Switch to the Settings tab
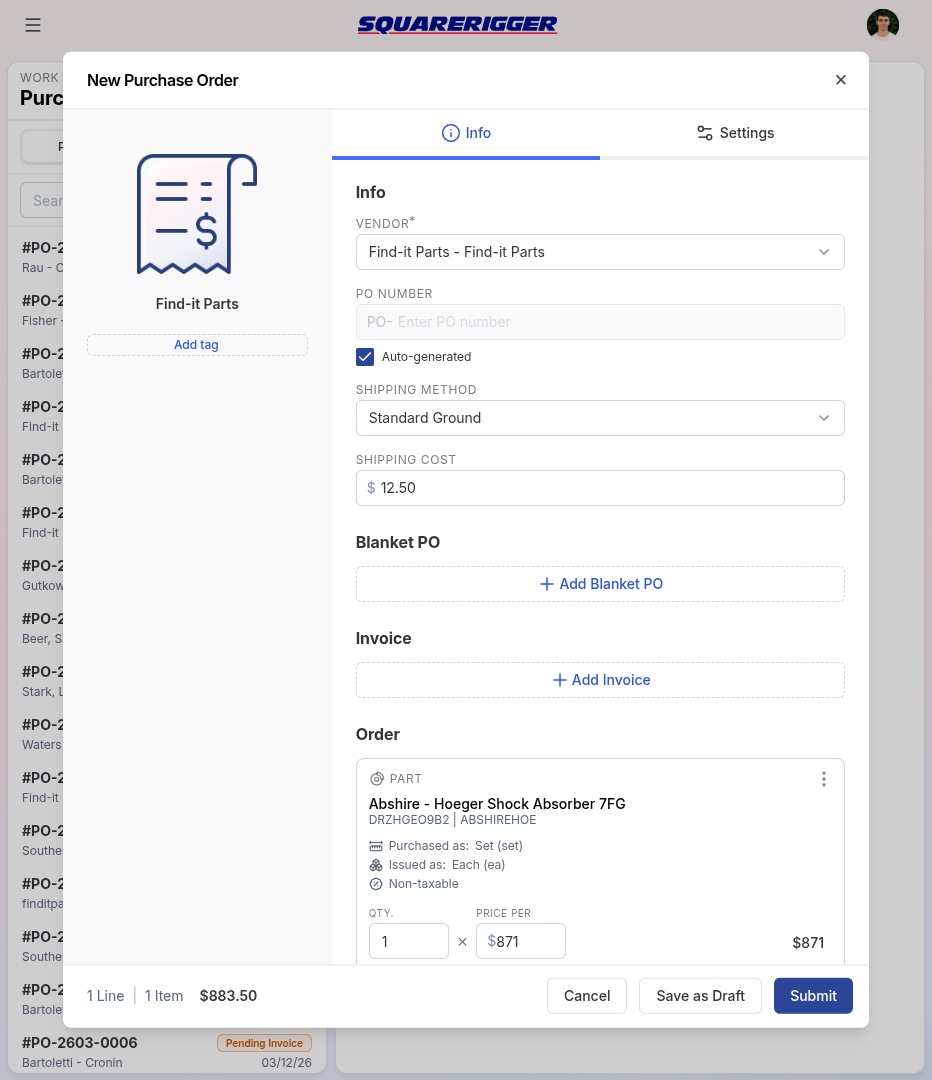This screenshot has width=932, height=1080. point(734,133)
